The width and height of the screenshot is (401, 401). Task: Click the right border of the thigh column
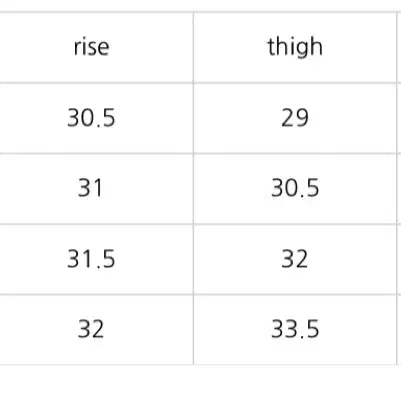pos(397,188)
